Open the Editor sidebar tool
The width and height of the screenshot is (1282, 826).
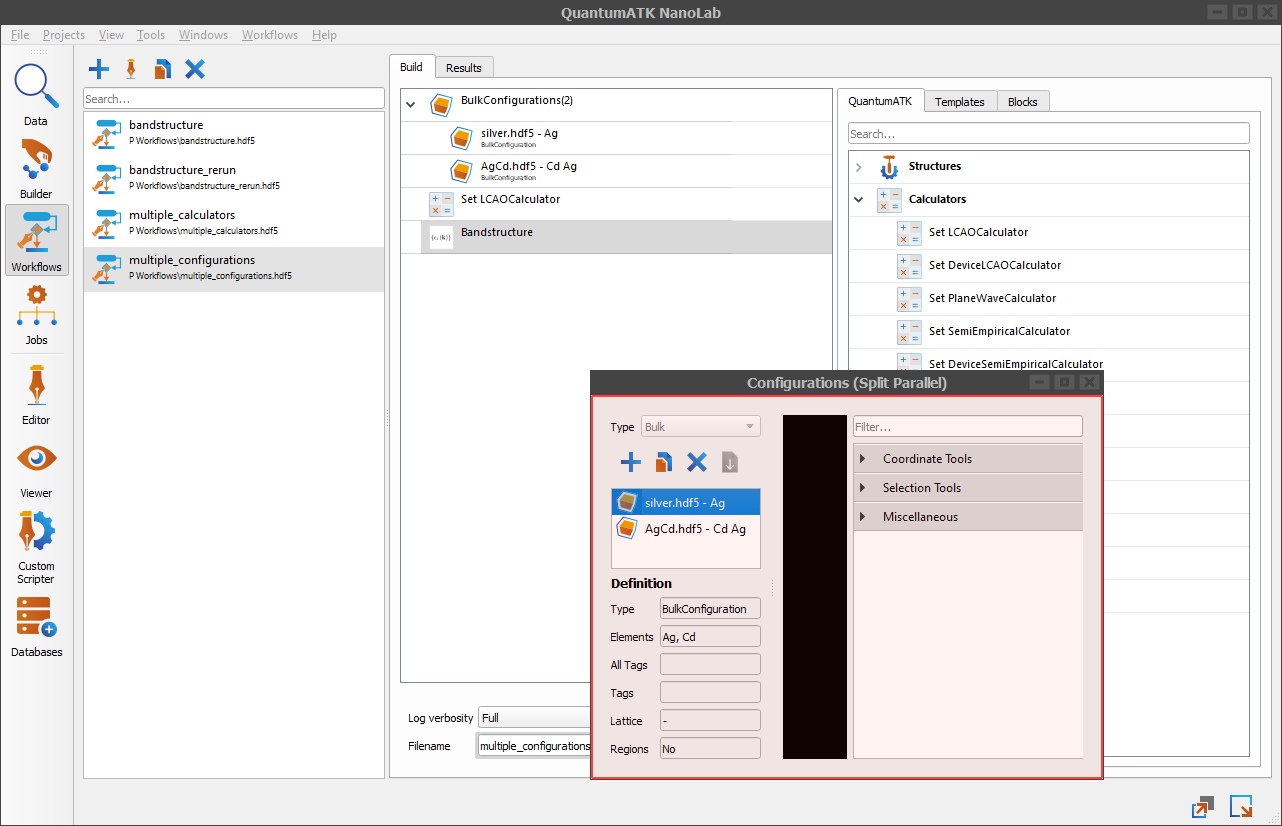[36, 394]
